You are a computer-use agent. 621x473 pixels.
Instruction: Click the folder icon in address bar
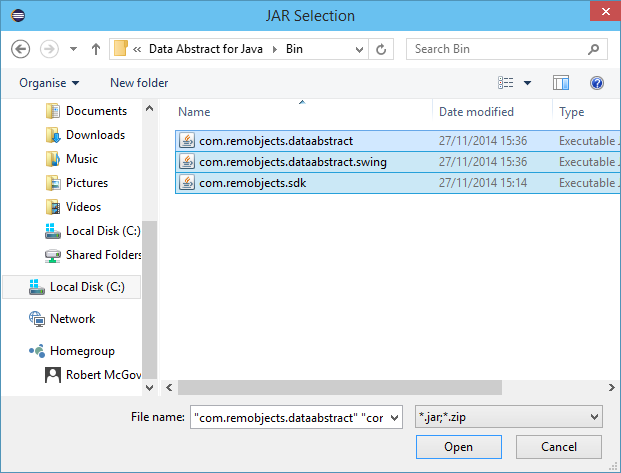[121, 49]
